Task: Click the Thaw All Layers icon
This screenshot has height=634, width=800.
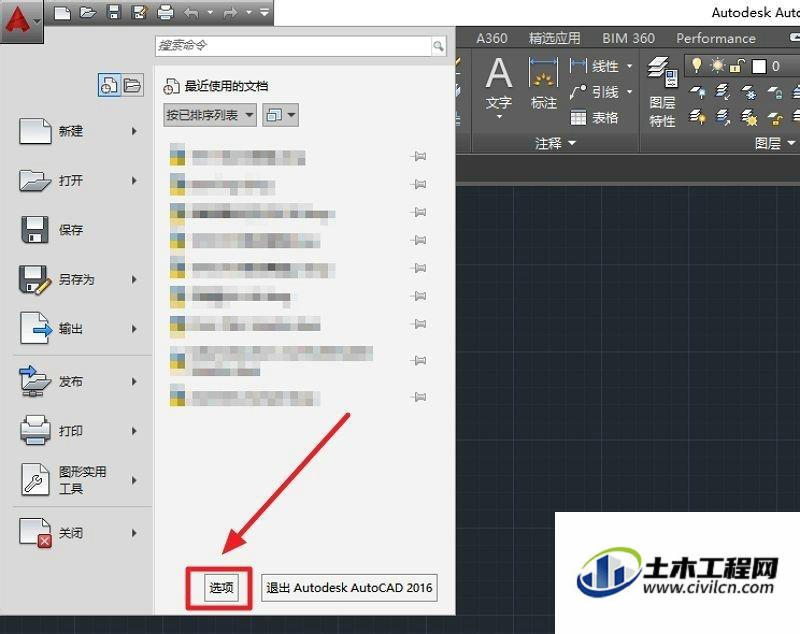Action: click(748, 118)
